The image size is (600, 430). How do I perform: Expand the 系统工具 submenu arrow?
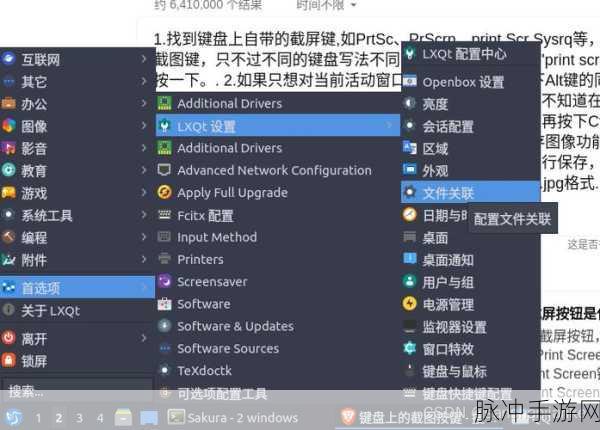(x=144, y=214)
